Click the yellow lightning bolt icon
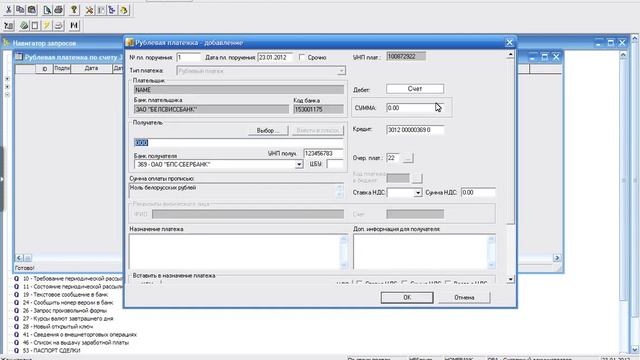 point(47,26)
